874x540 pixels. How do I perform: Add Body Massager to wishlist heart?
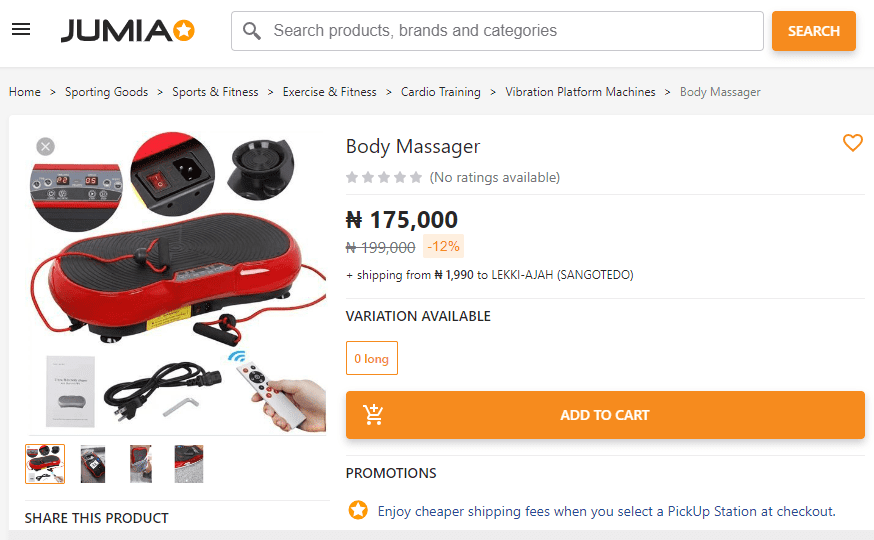point(852,143)
